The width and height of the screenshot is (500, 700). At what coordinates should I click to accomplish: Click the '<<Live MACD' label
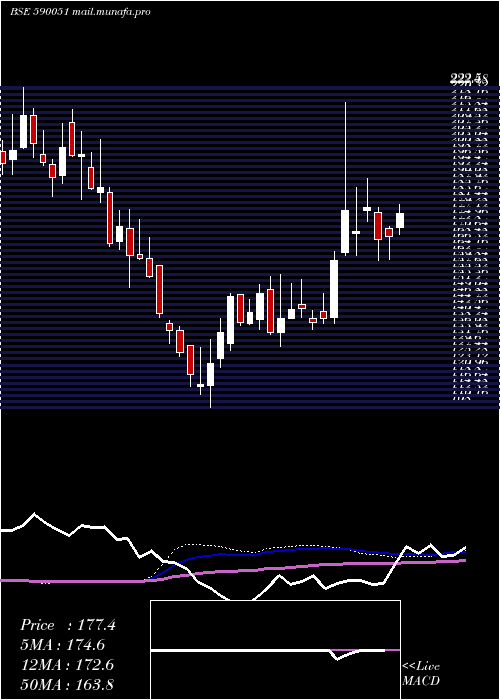(x=421, y=674)
